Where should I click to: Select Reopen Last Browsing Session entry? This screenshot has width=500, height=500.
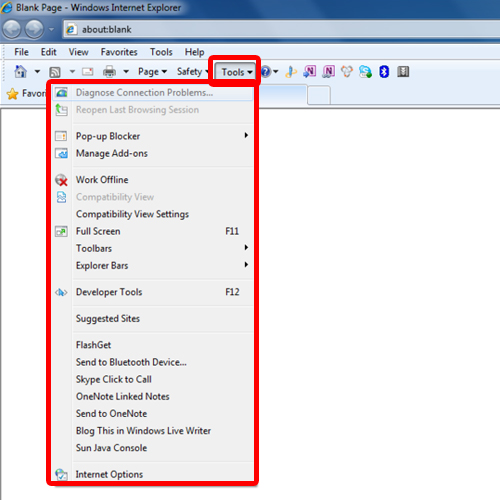pos(153,110)
